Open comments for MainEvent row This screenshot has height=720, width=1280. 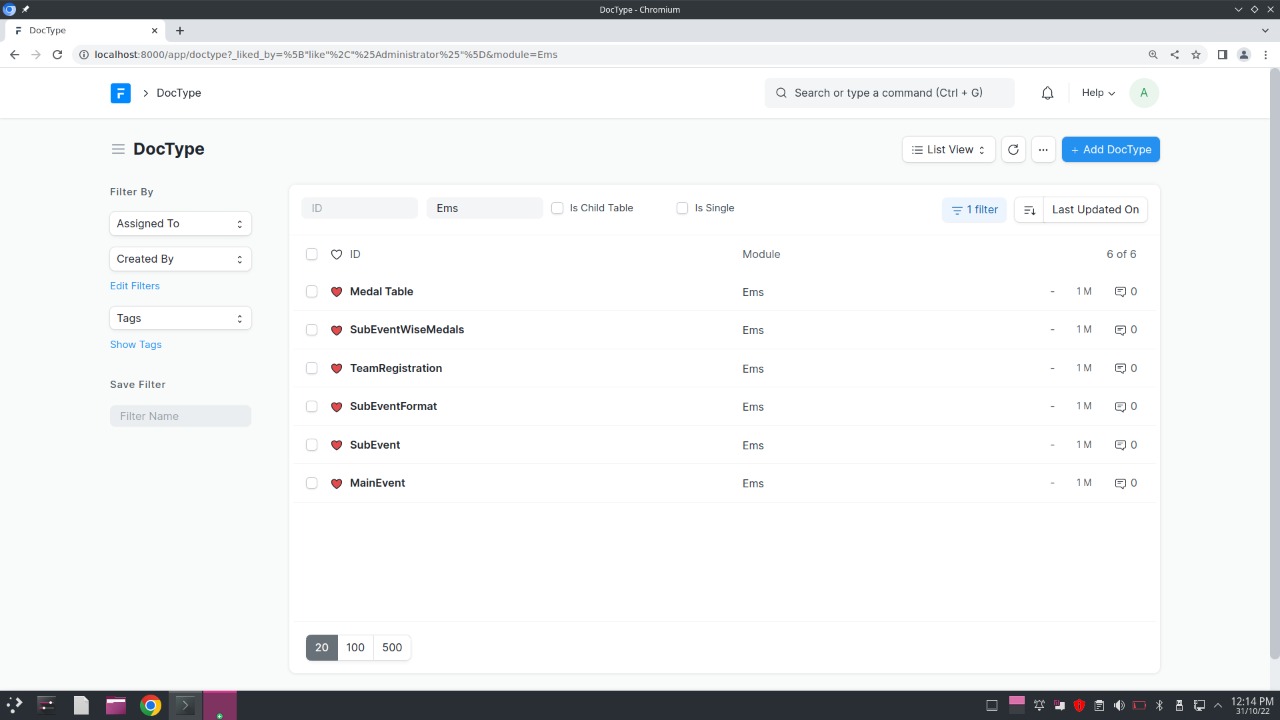tap(1125, 483)
